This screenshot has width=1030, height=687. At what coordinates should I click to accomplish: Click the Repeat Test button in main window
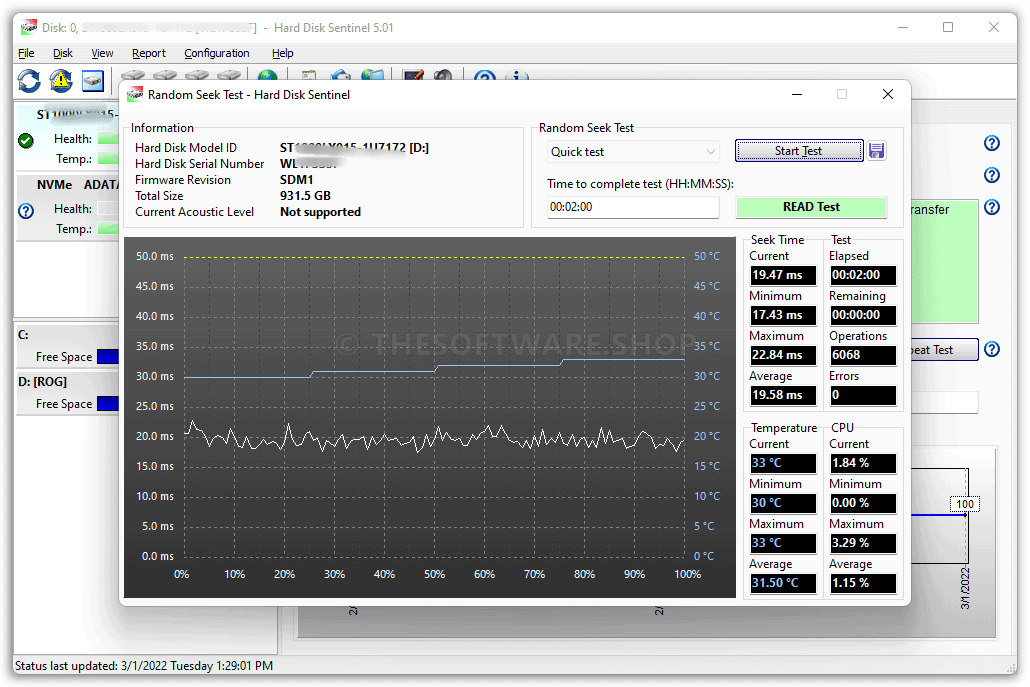(943, 350)
